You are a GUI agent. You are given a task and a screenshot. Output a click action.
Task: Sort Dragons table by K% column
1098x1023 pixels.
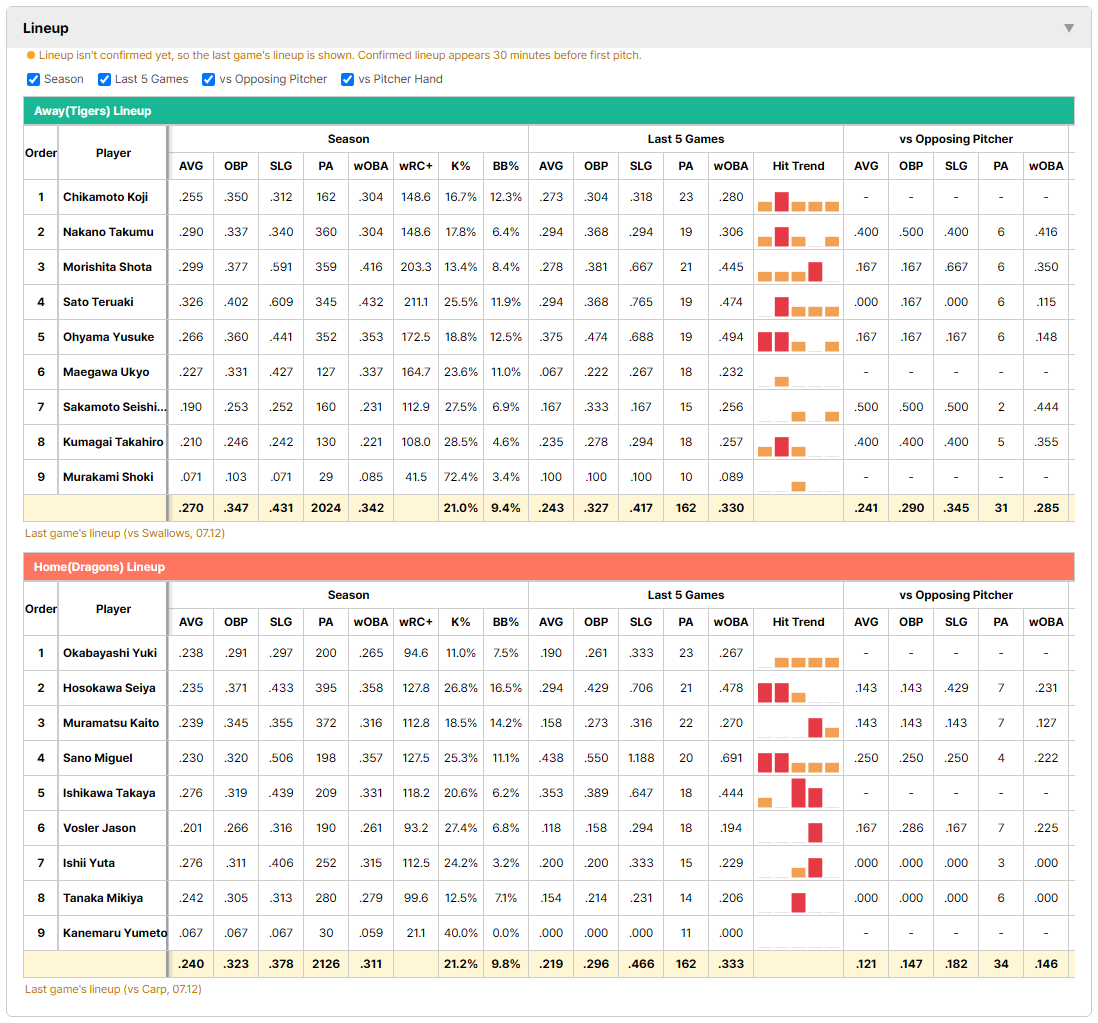(x=461, y=622)
